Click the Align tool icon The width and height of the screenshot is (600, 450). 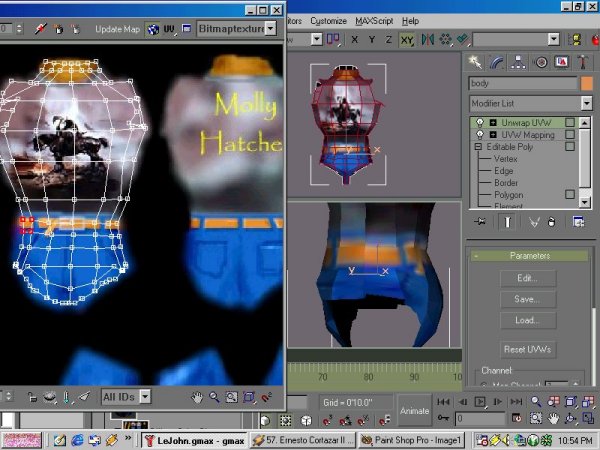pyautogui.click(x=463, y=39)
